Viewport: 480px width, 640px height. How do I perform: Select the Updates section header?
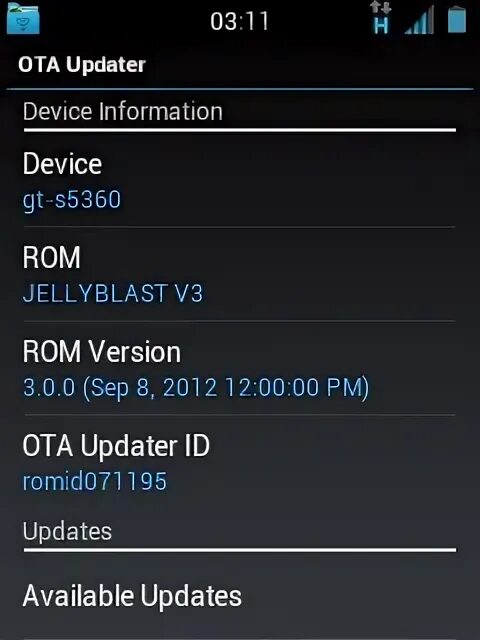67,531
